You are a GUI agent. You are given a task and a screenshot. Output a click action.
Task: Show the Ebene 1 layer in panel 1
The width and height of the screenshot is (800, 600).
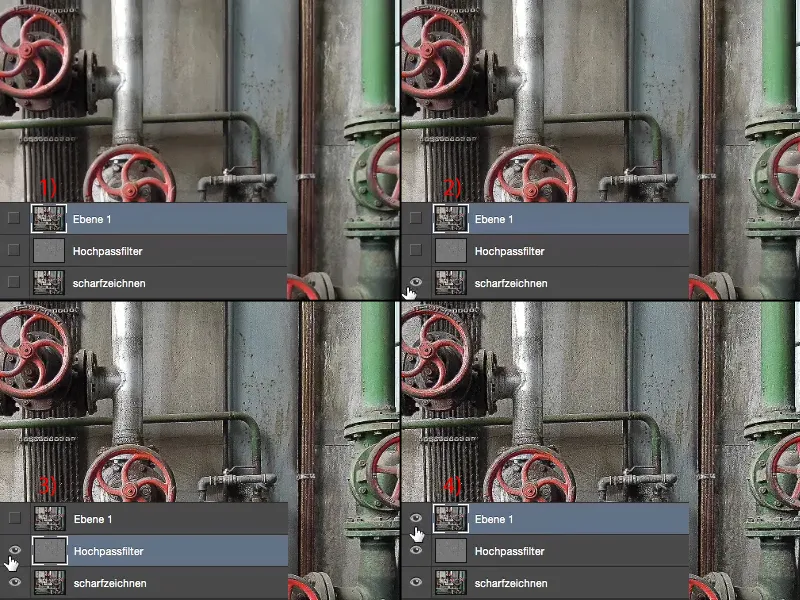coord(14,218)
